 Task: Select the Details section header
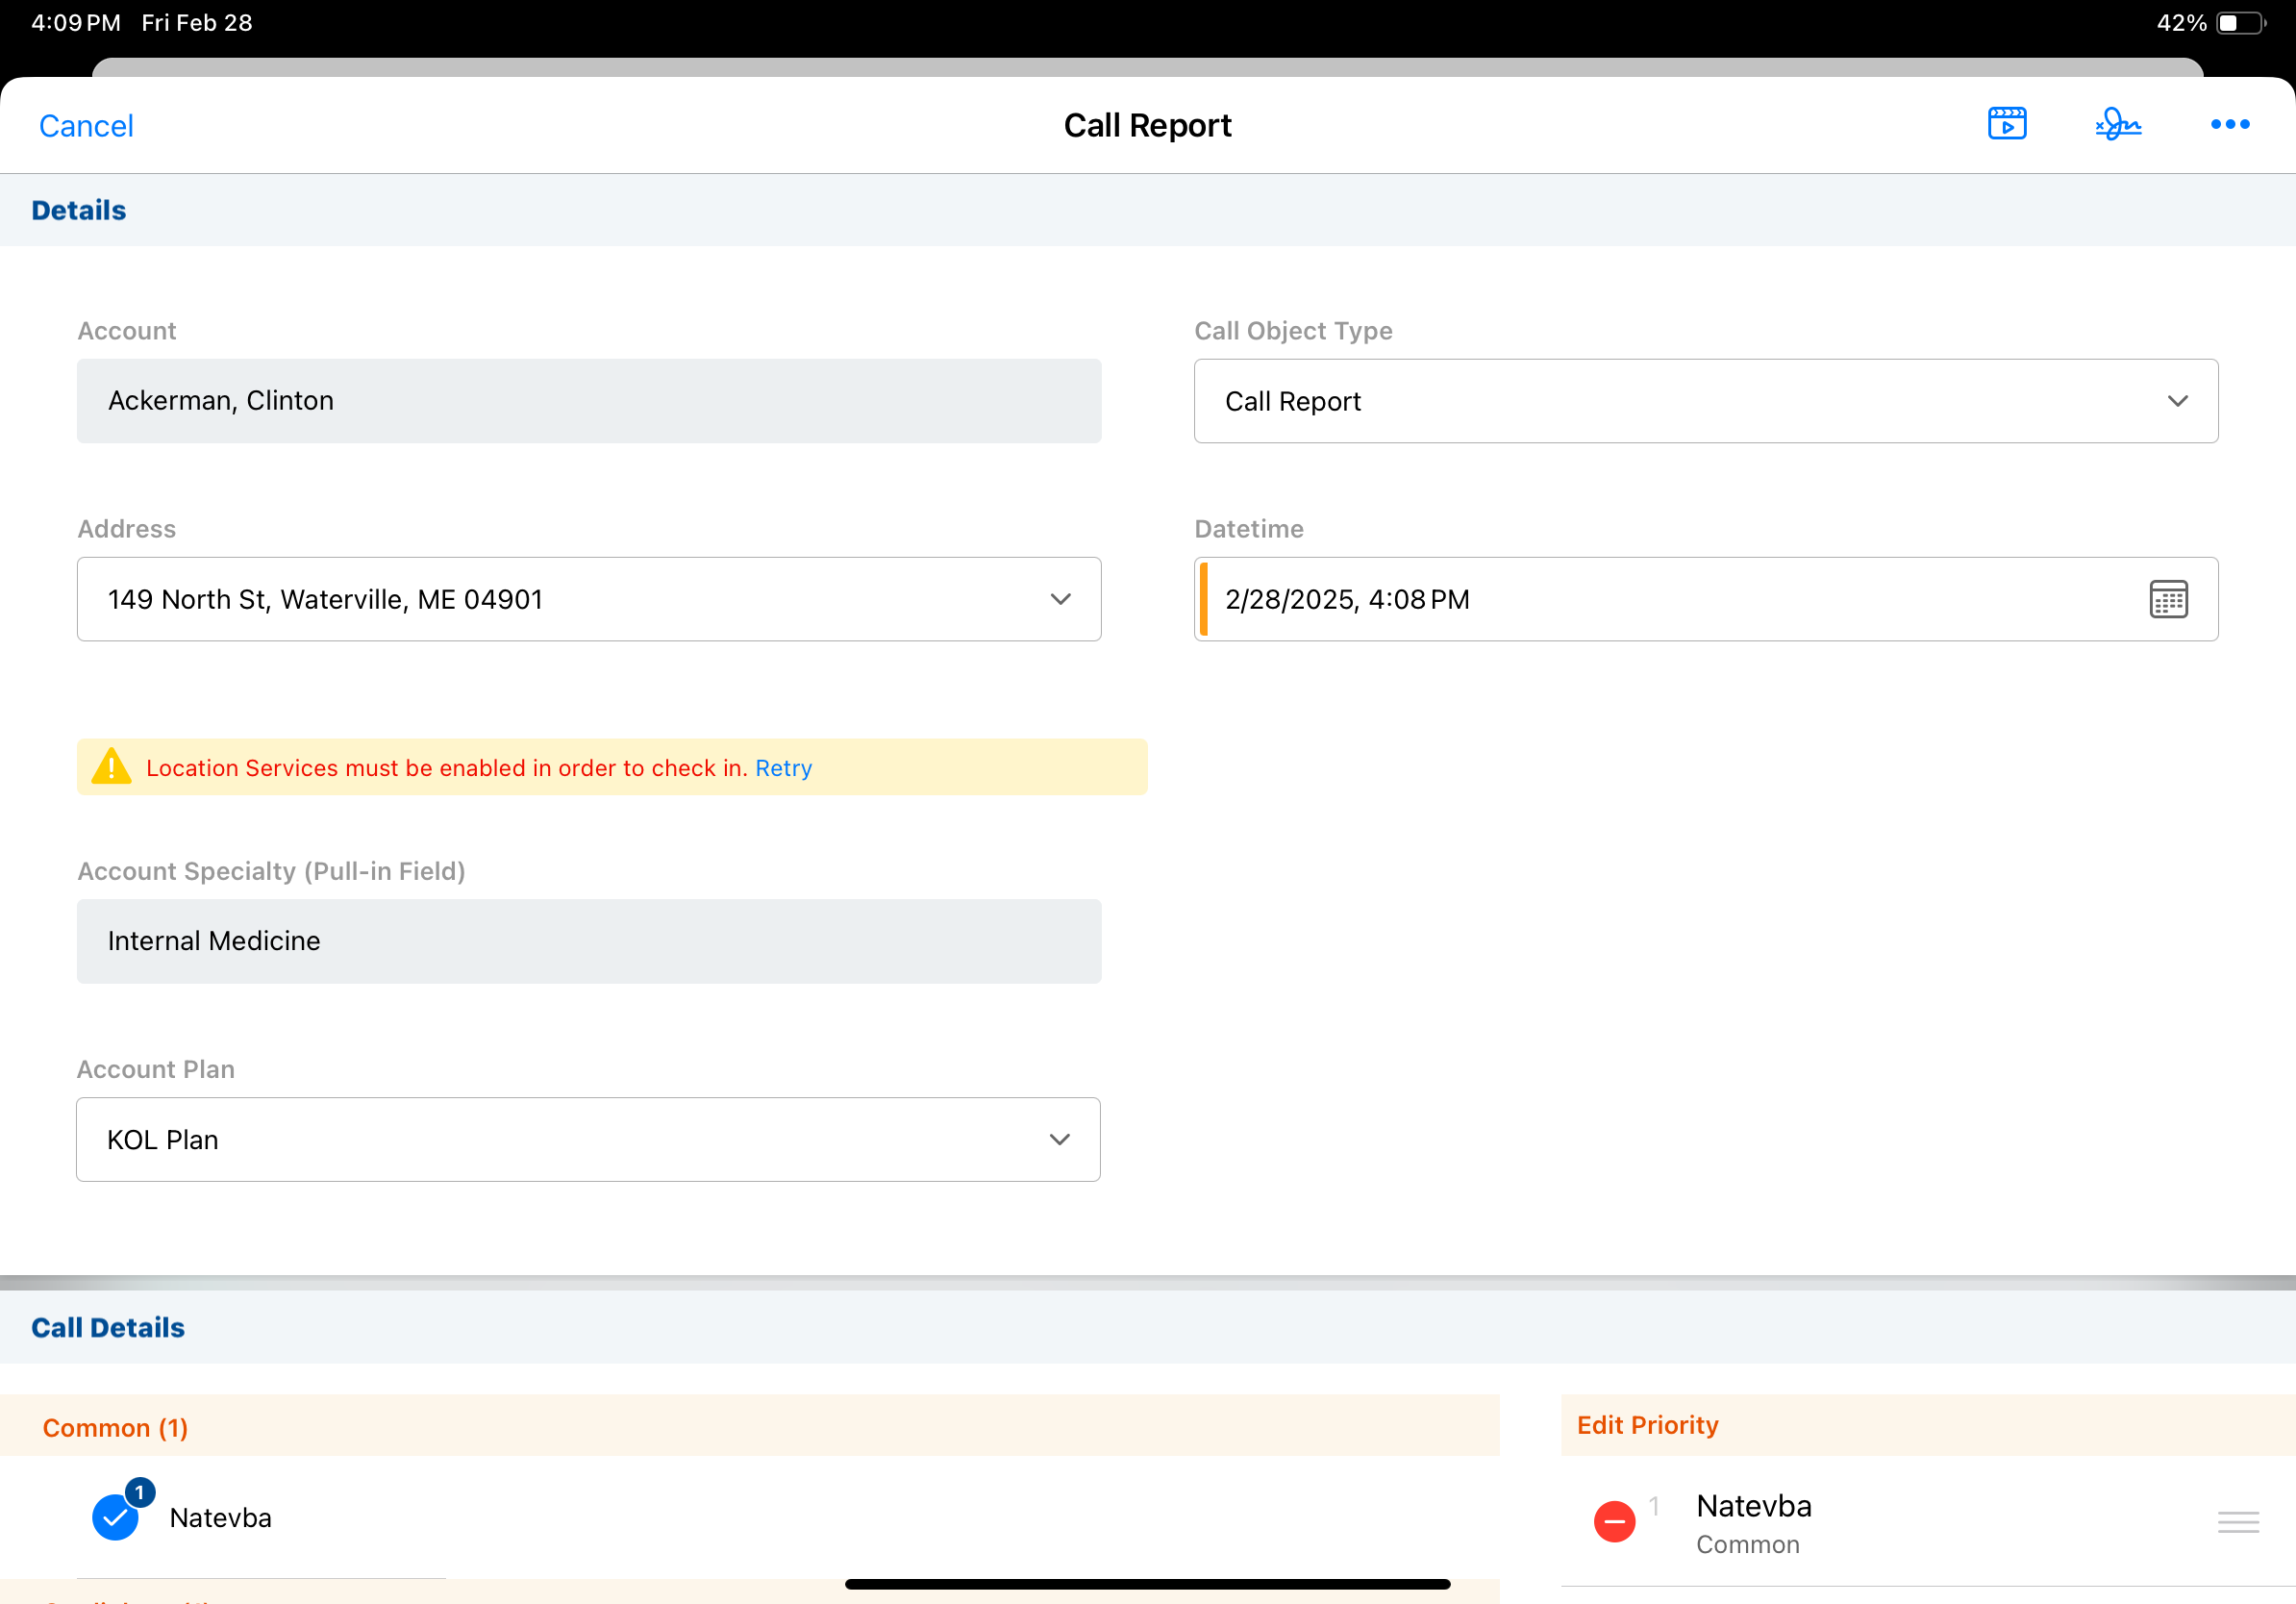pyautogui.click(x=79, y=210)
